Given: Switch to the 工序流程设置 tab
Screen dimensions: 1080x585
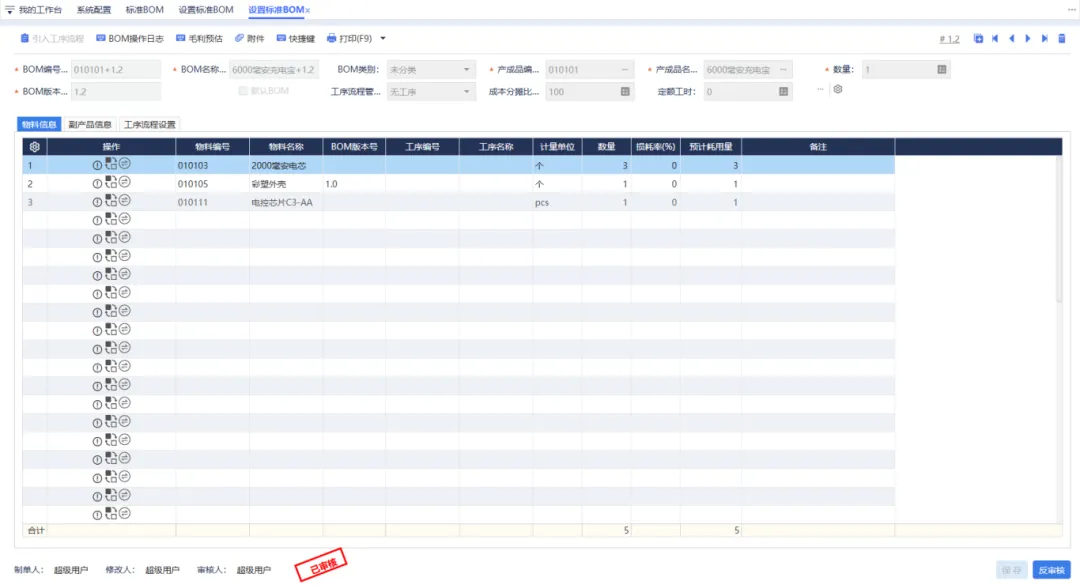Looking at the screenshot, I should pyautogui.click(x=149, y=125).
